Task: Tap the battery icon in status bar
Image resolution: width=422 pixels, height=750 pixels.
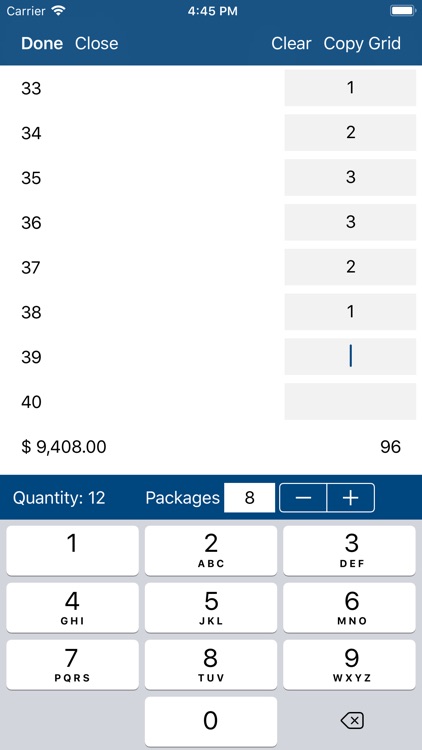Action: click(x=403, y=11)
